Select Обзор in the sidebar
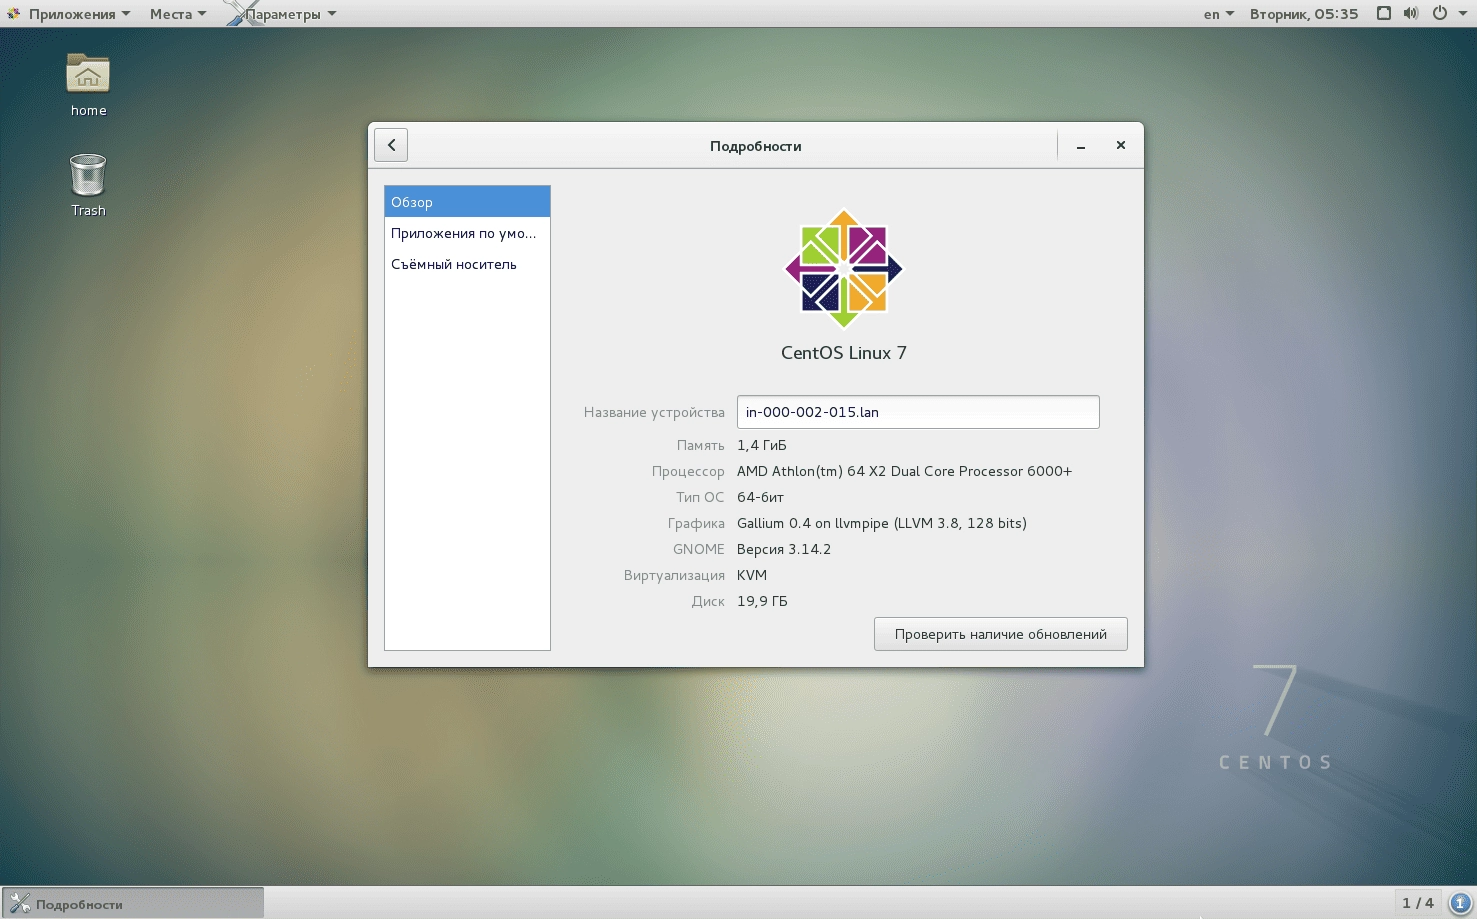This screenshot has height=919, width=1477. pyautogui.click(x=467, y=202)
